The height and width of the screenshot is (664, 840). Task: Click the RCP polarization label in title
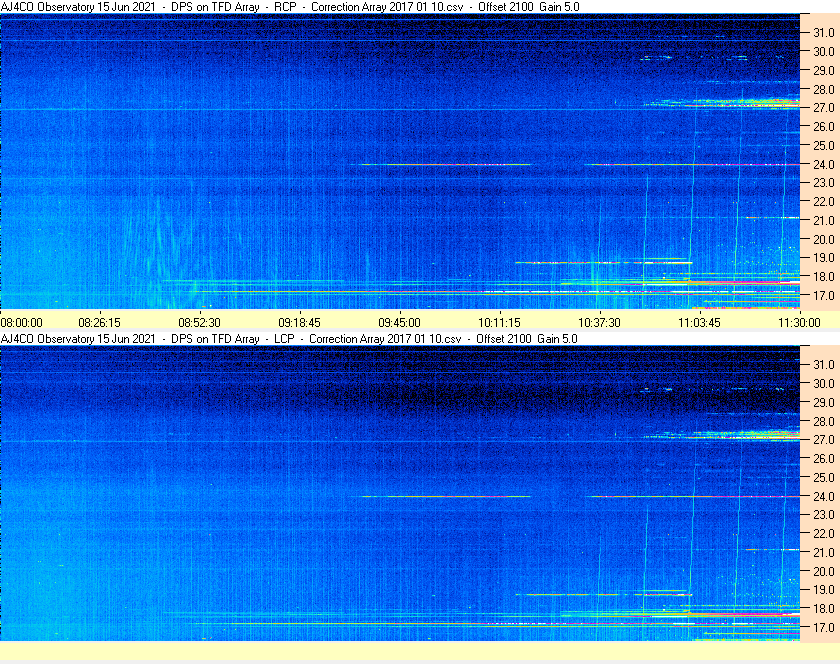[285, 7]
